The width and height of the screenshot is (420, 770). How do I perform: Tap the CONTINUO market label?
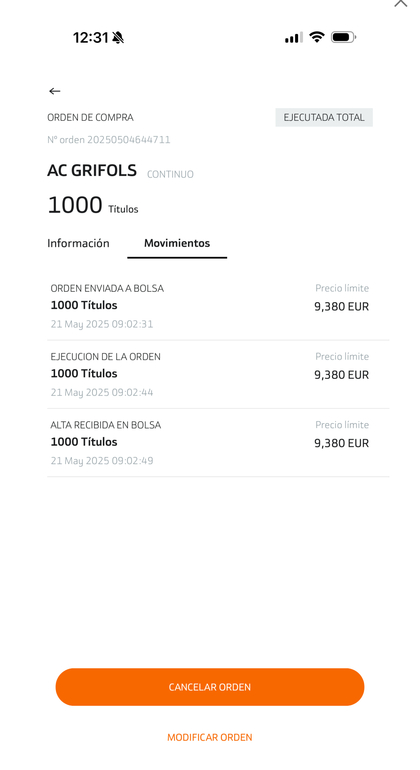(170, 174)
